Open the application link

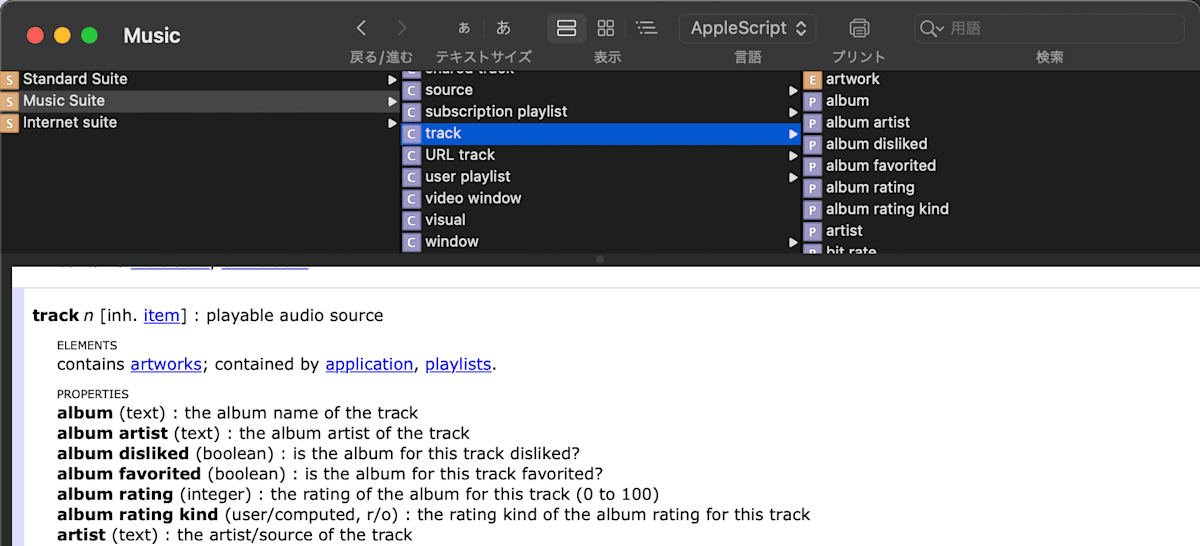[x=369, y=364]
